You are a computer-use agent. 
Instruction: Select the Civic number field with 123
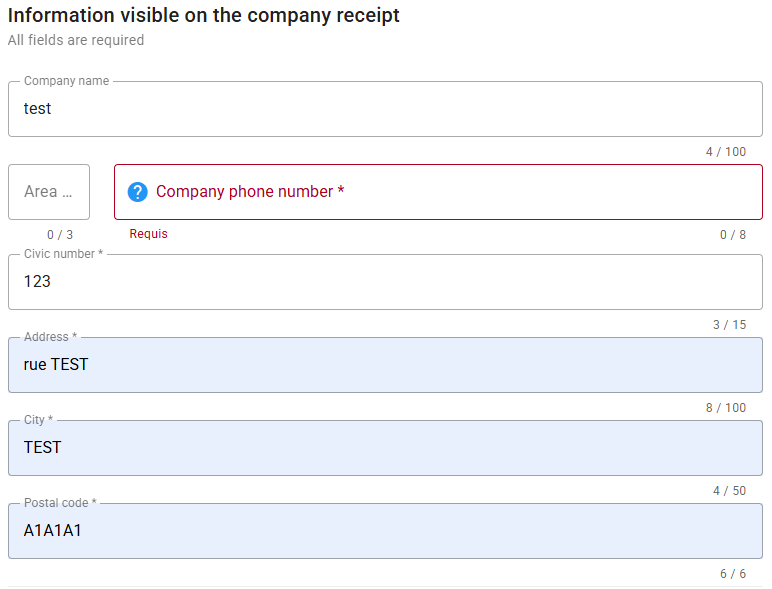(x=385, y=282)
